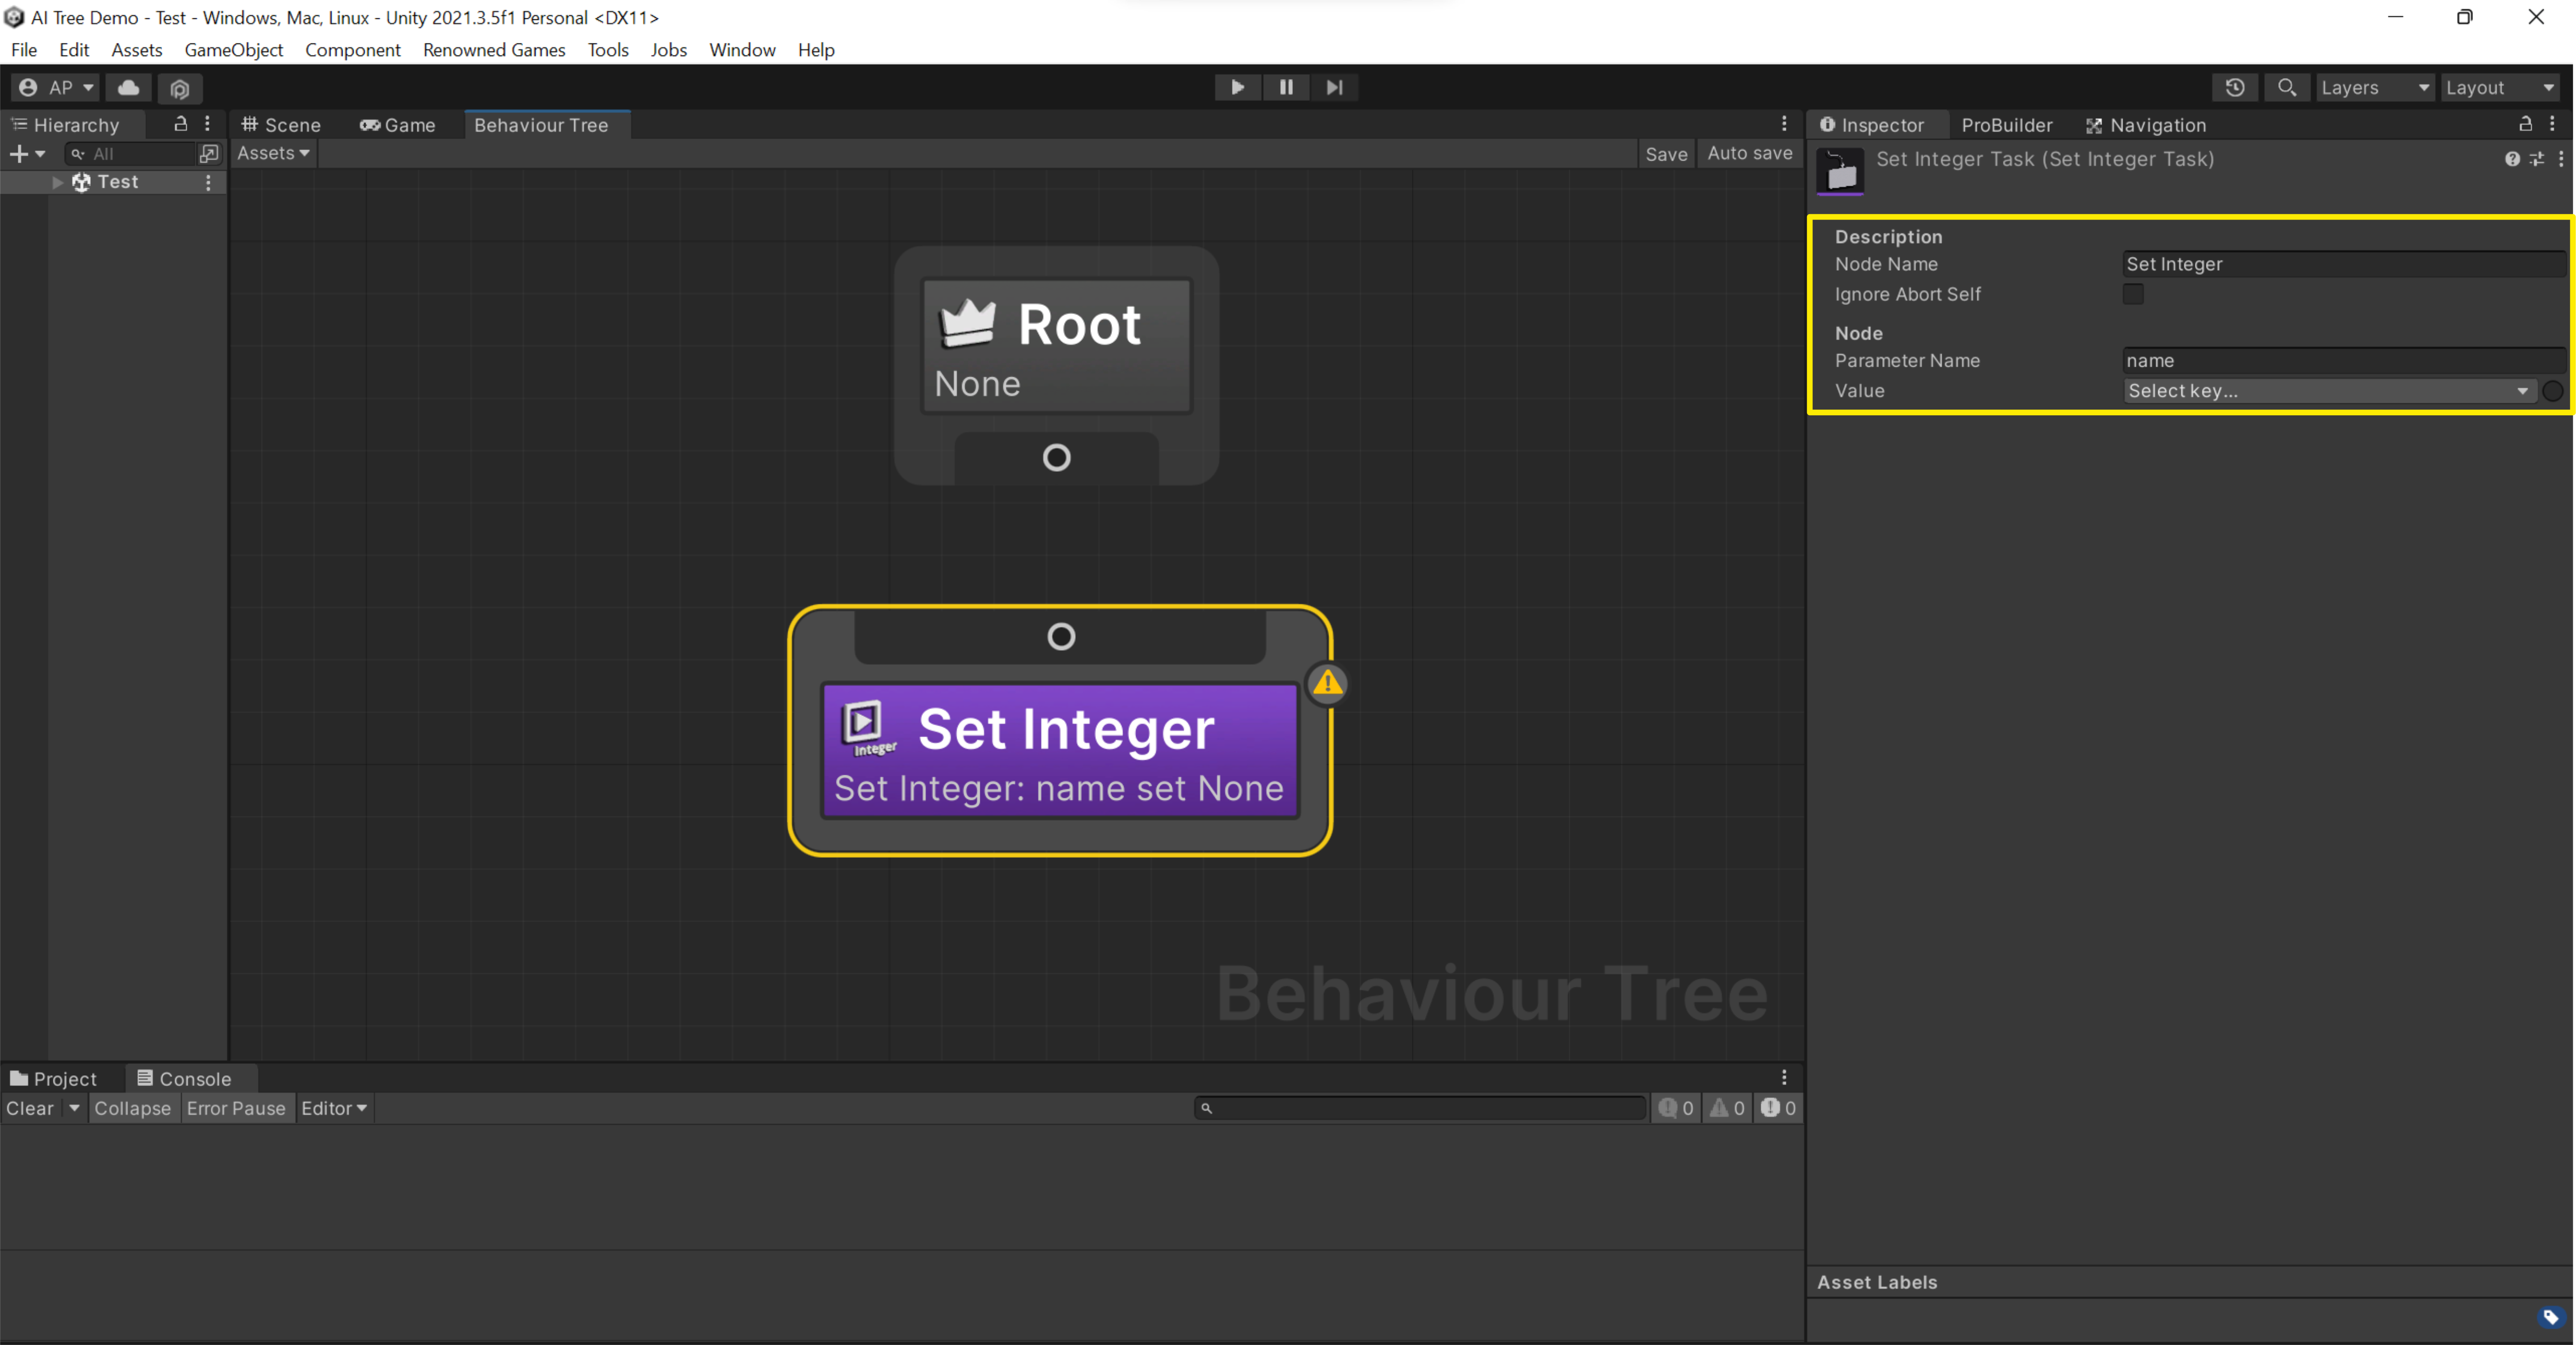Viewport: 2576px width, 1345px height.
Task: Click the warning icon on the Set Integer node
Action: pyautogui.click(x=1327, y=683)
